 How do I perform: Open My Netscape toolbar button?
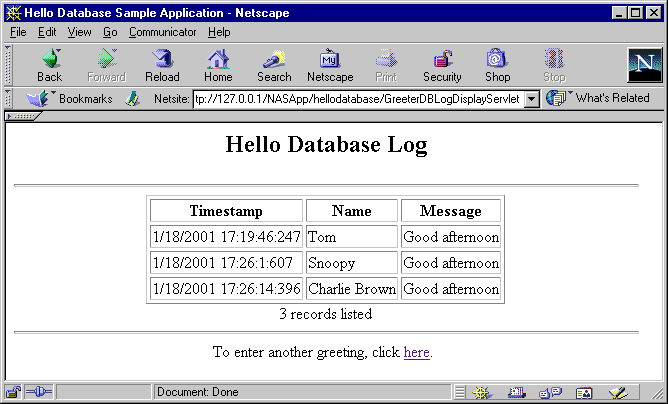(x=330, y=65)
